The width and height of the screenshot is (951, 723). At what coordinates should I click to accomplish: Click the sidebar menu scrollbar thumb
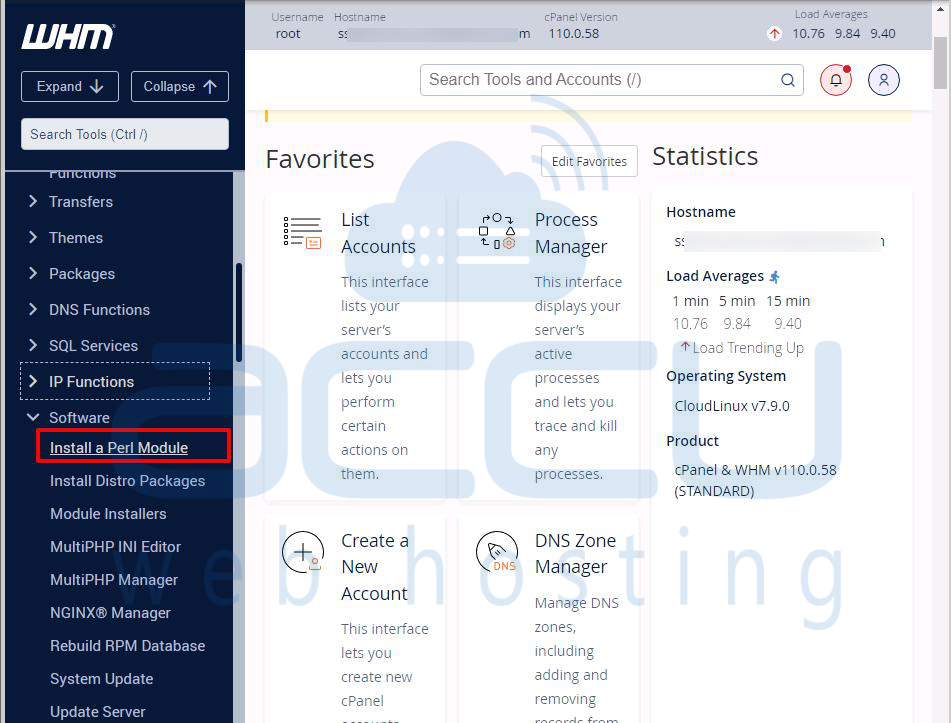(x=239, y=312)
